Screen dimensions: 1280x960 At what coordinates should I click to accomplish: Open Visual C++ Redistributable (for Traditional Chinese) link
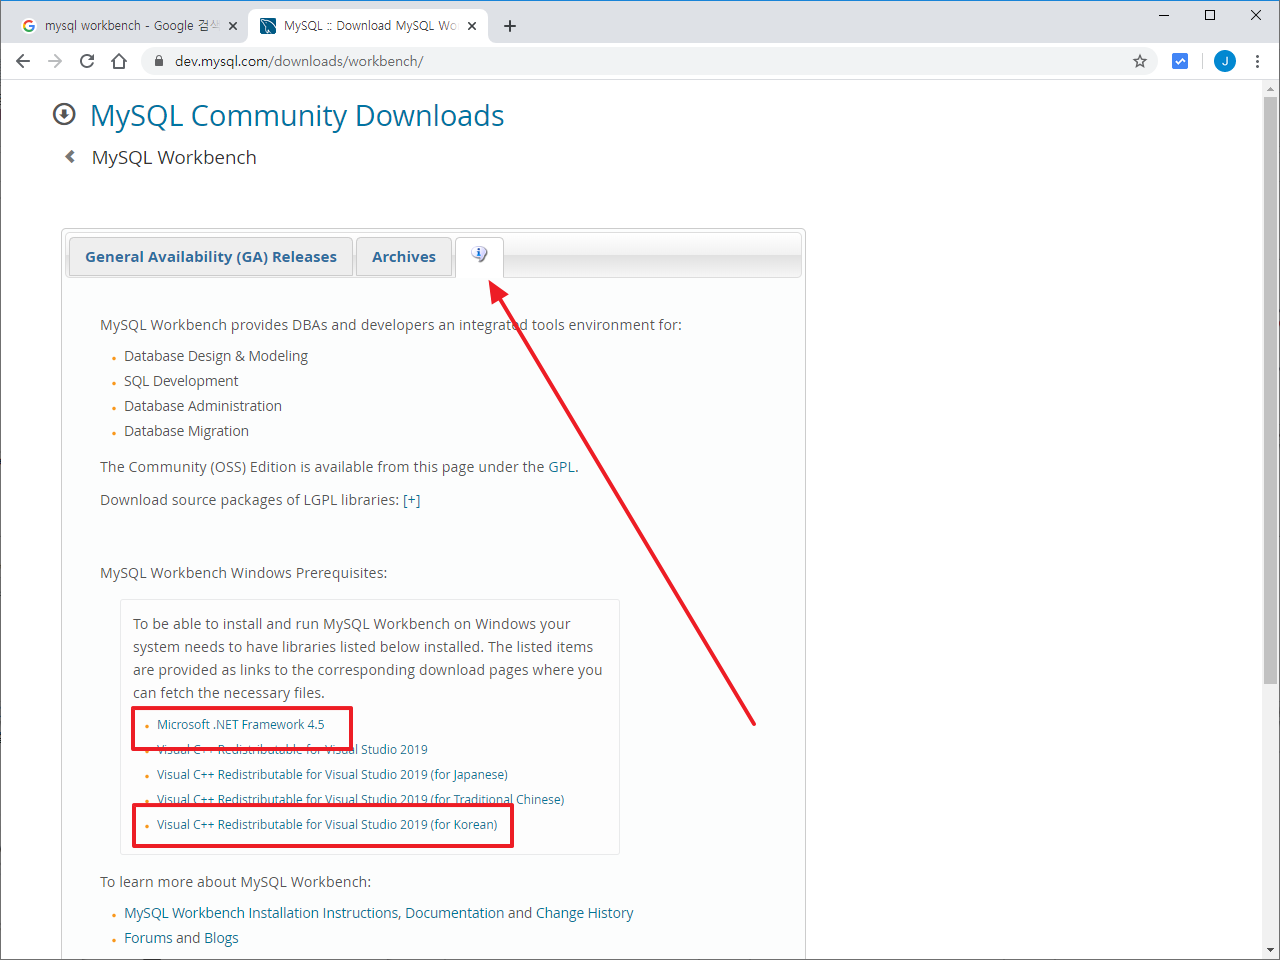360,800
